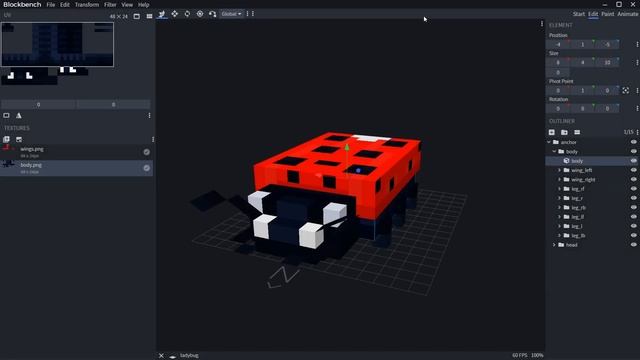
Task: Open the Global transform space dropdown
Action: (231, 14)
